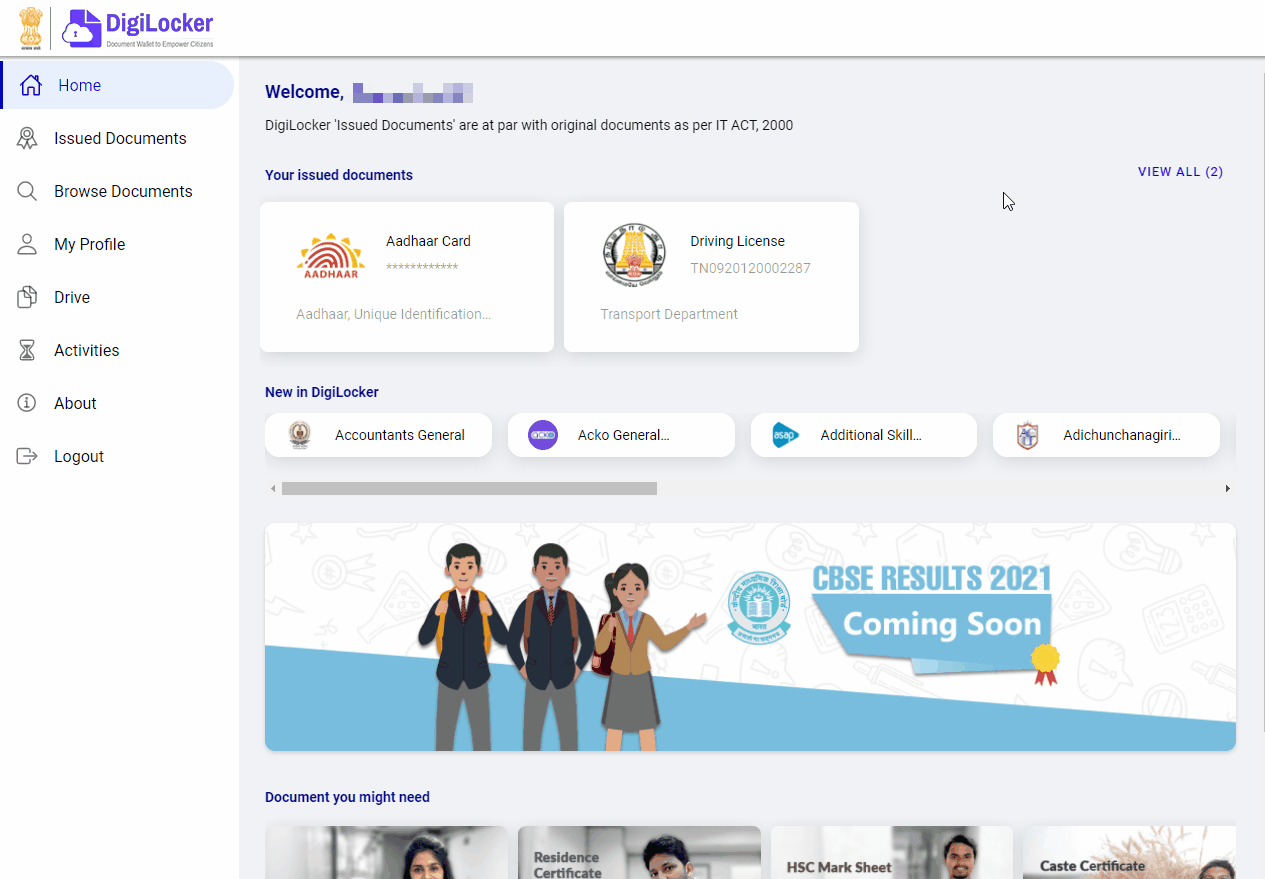Click the Browse Documents magnifier icon
Screen dimensions: 1265x879
pos(27,191)
